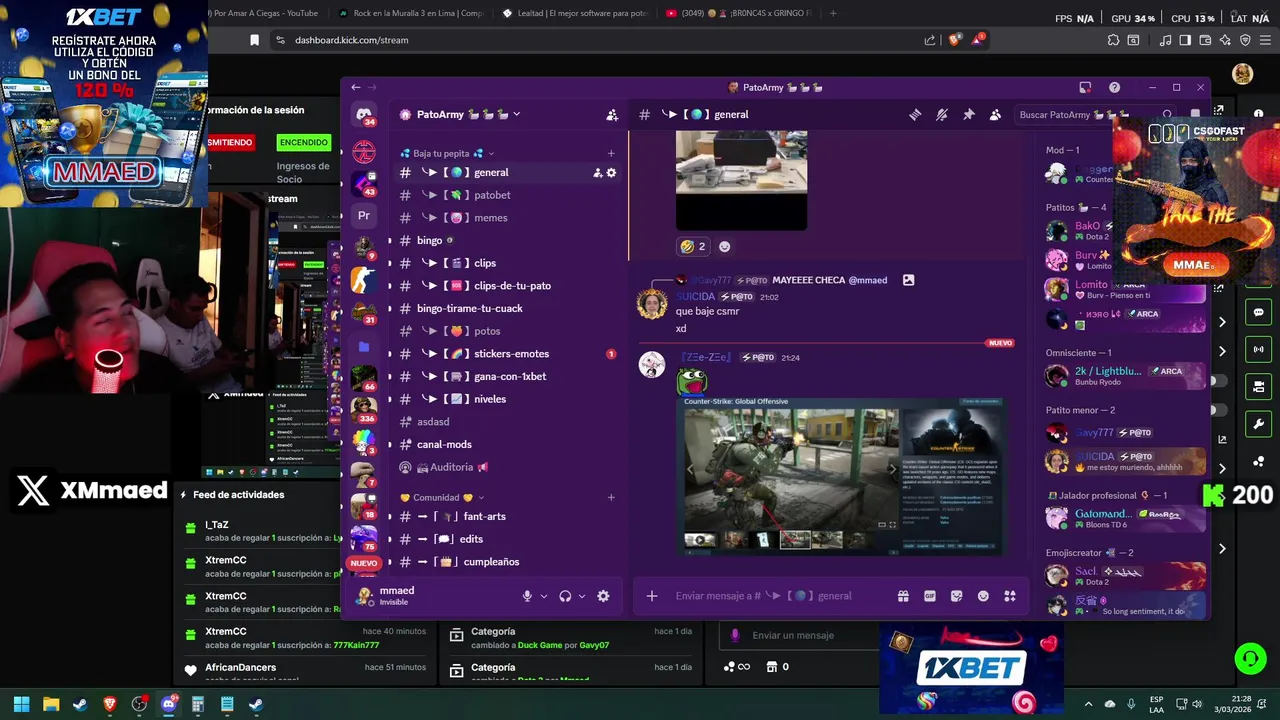The height and width of the screenshot is (720, 1280).
Task: Open memes channel
Action: pos(506,218)
